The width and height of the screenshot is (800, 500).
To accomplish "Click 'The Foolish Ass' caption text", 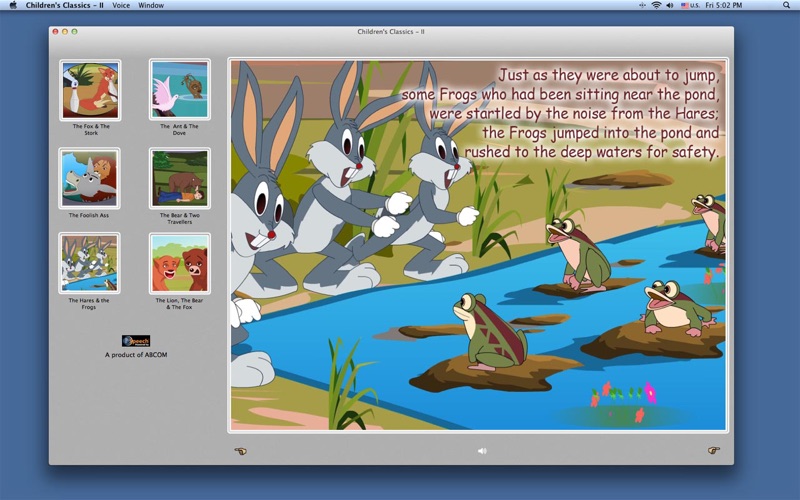I will 89,215.
